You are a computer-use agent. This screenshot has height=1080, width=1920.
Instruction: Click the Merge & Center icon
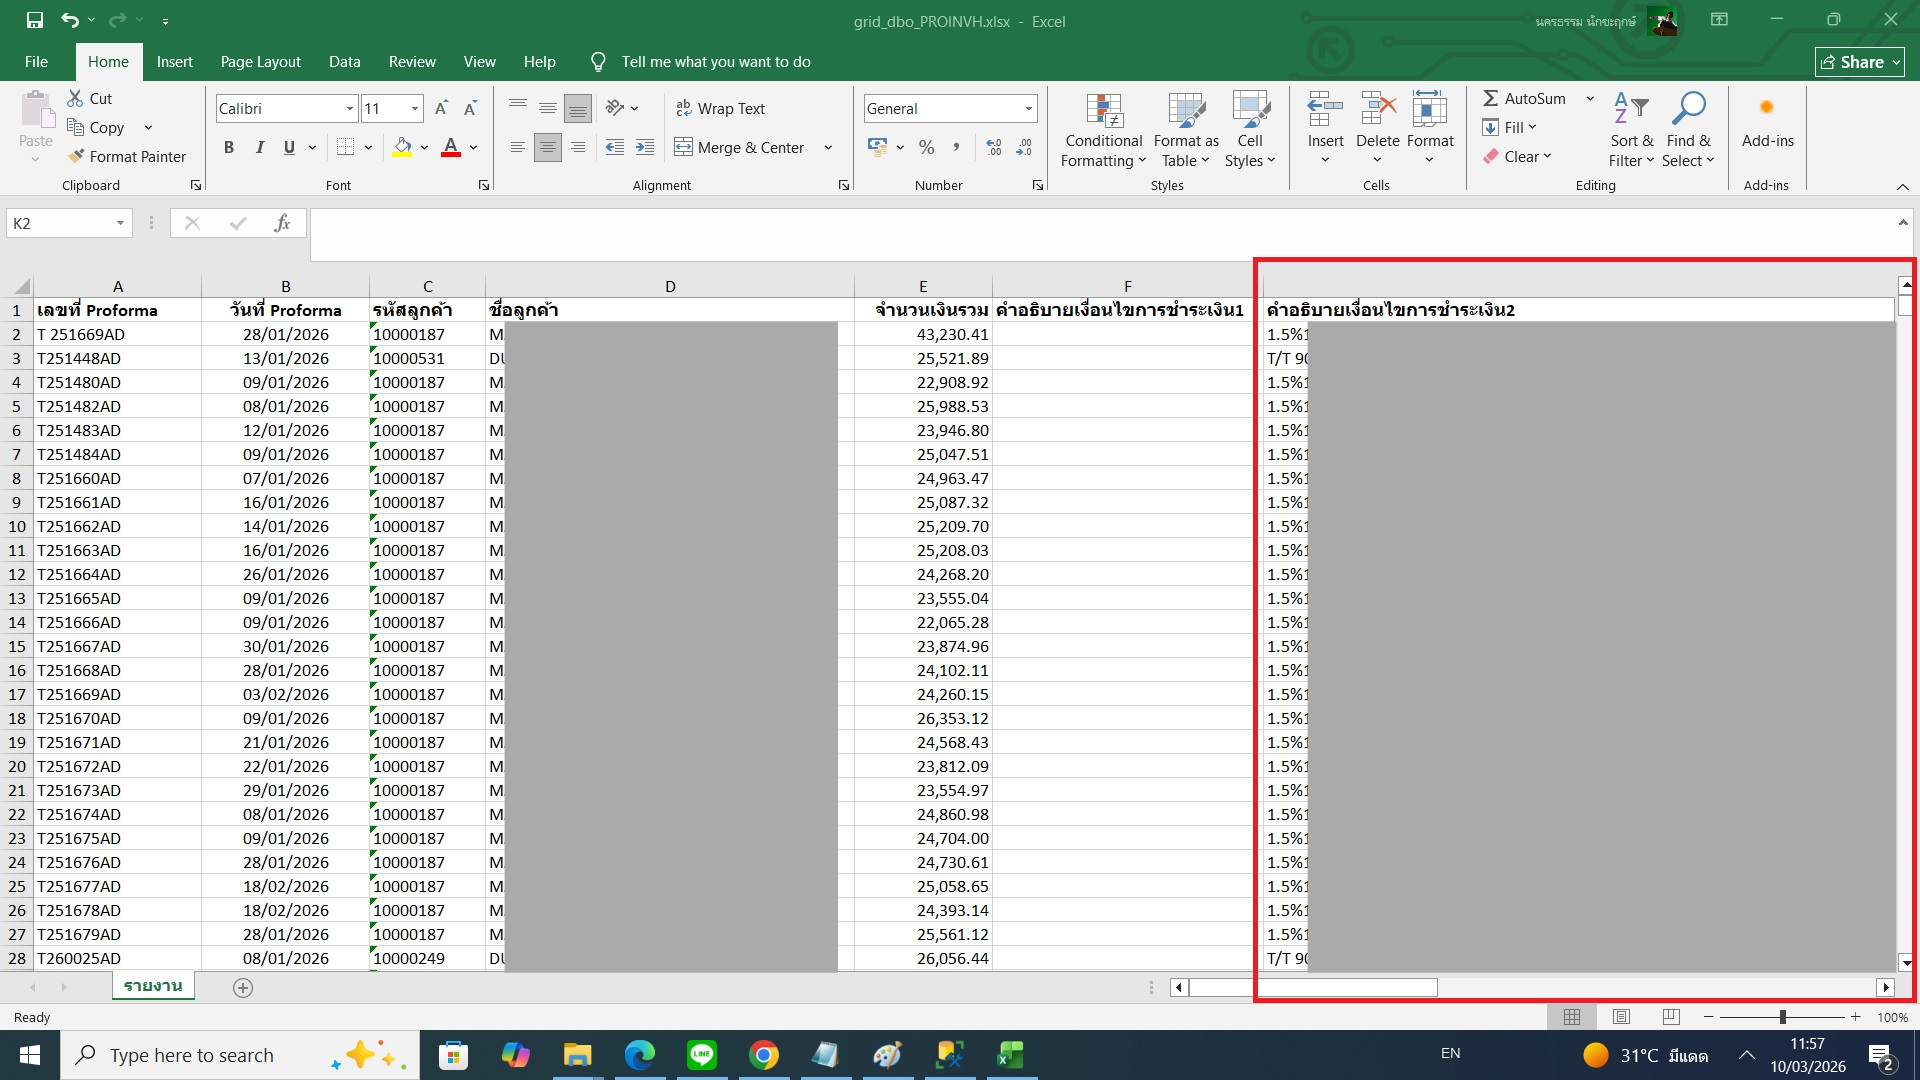683,147
